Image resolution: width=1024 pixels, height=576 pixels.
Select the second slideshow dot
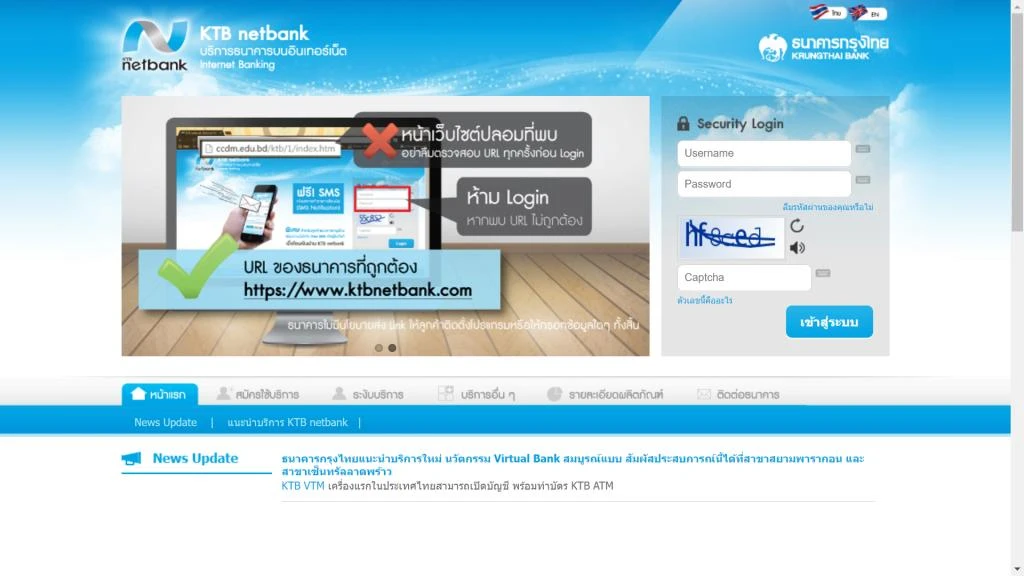[392, 348]
